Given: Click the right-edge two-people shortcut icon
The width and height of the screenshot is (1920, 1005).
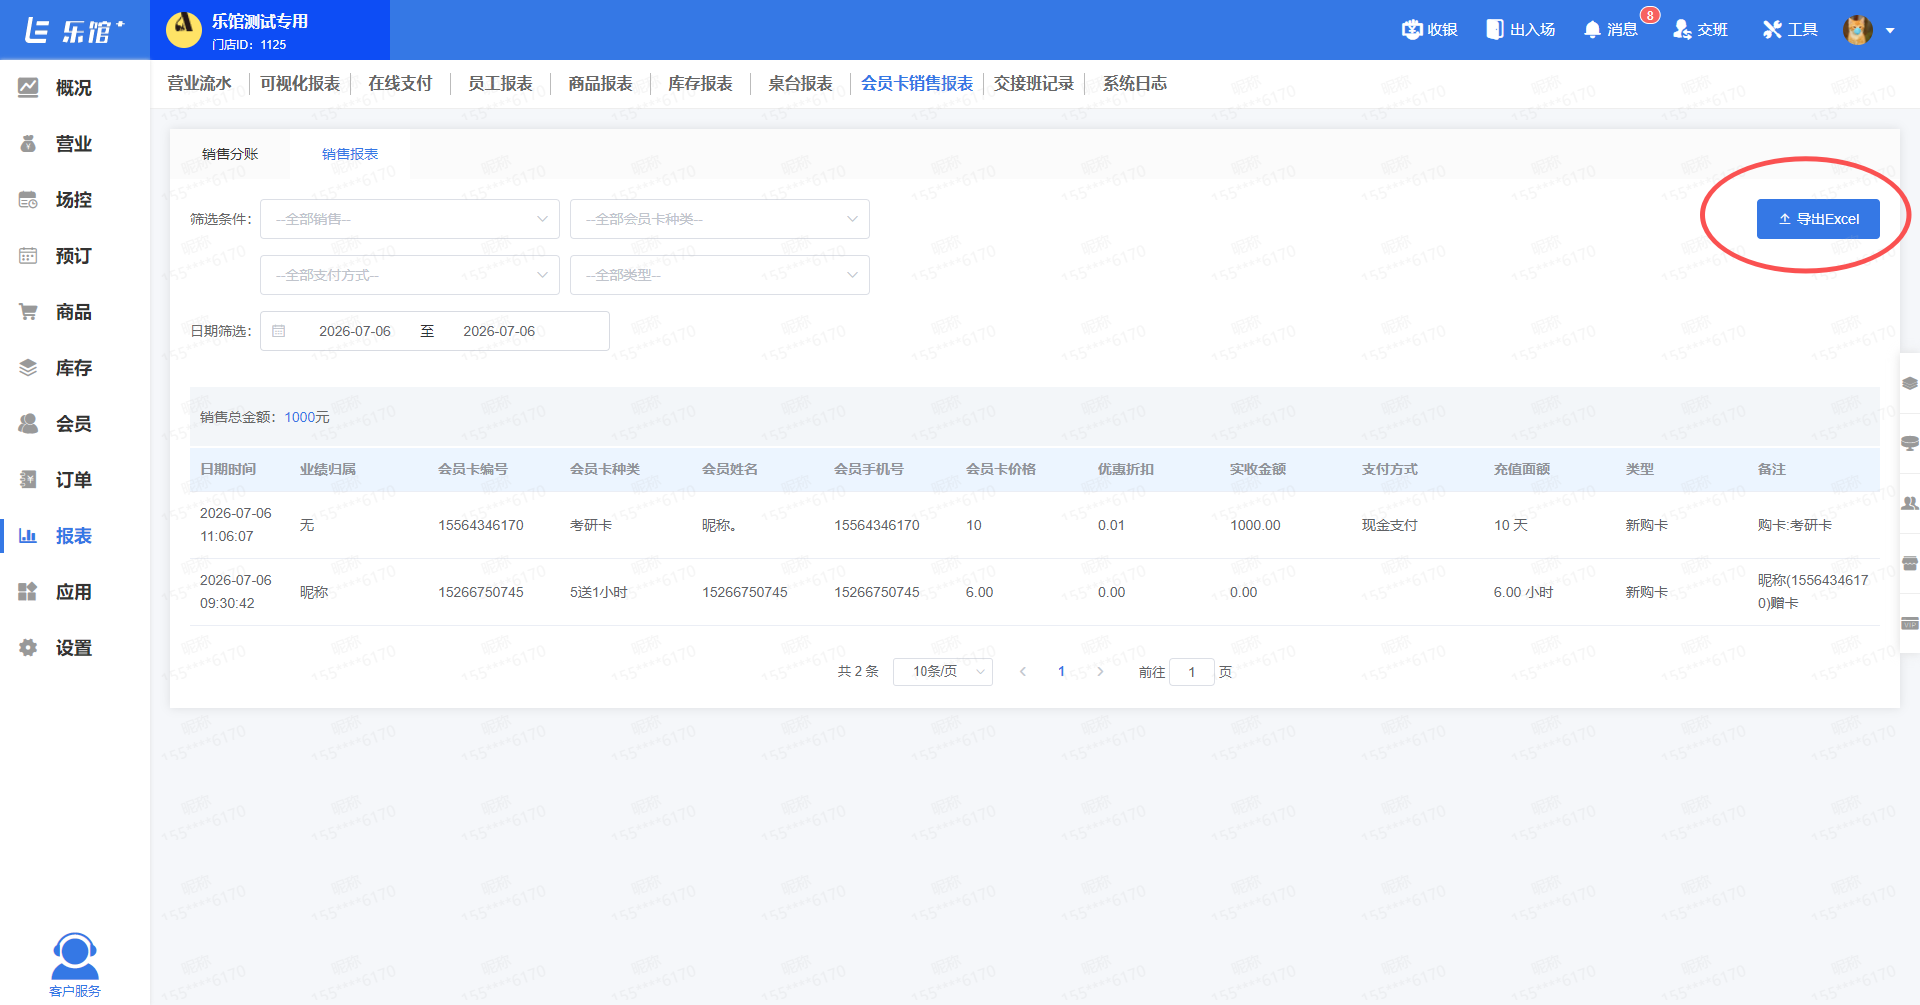Looking at the screenshot, I should point(1910,503).
